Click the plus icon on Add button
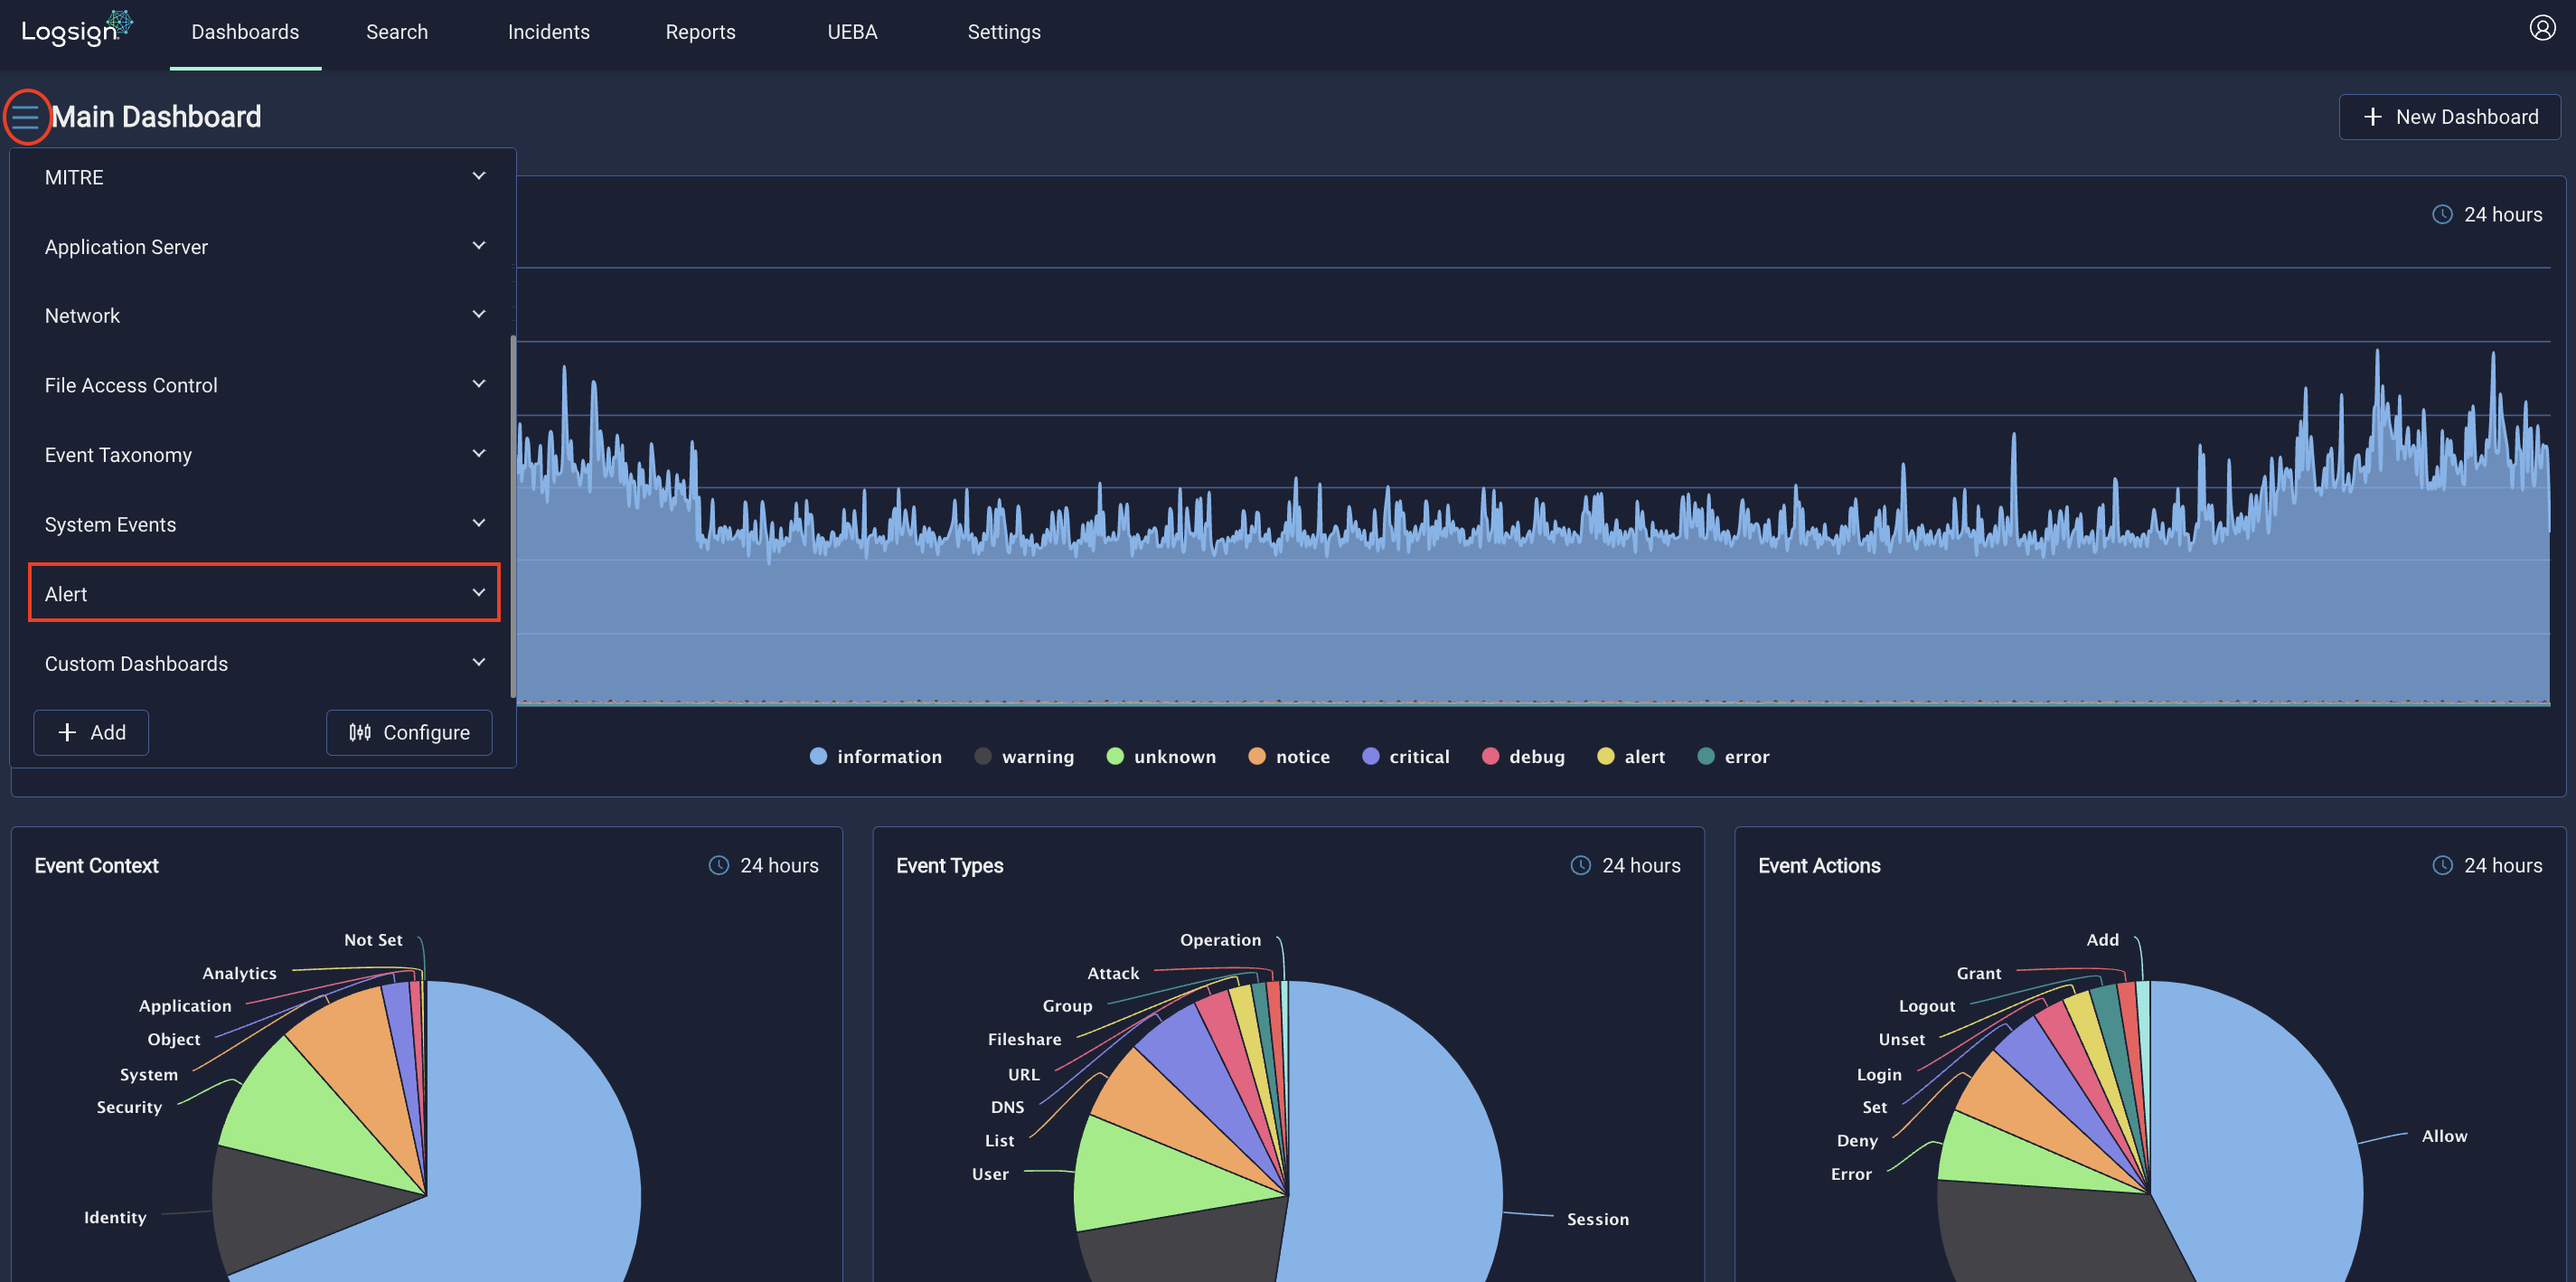The width and height of the screenshot is (2576, 1282). (67, 732)
